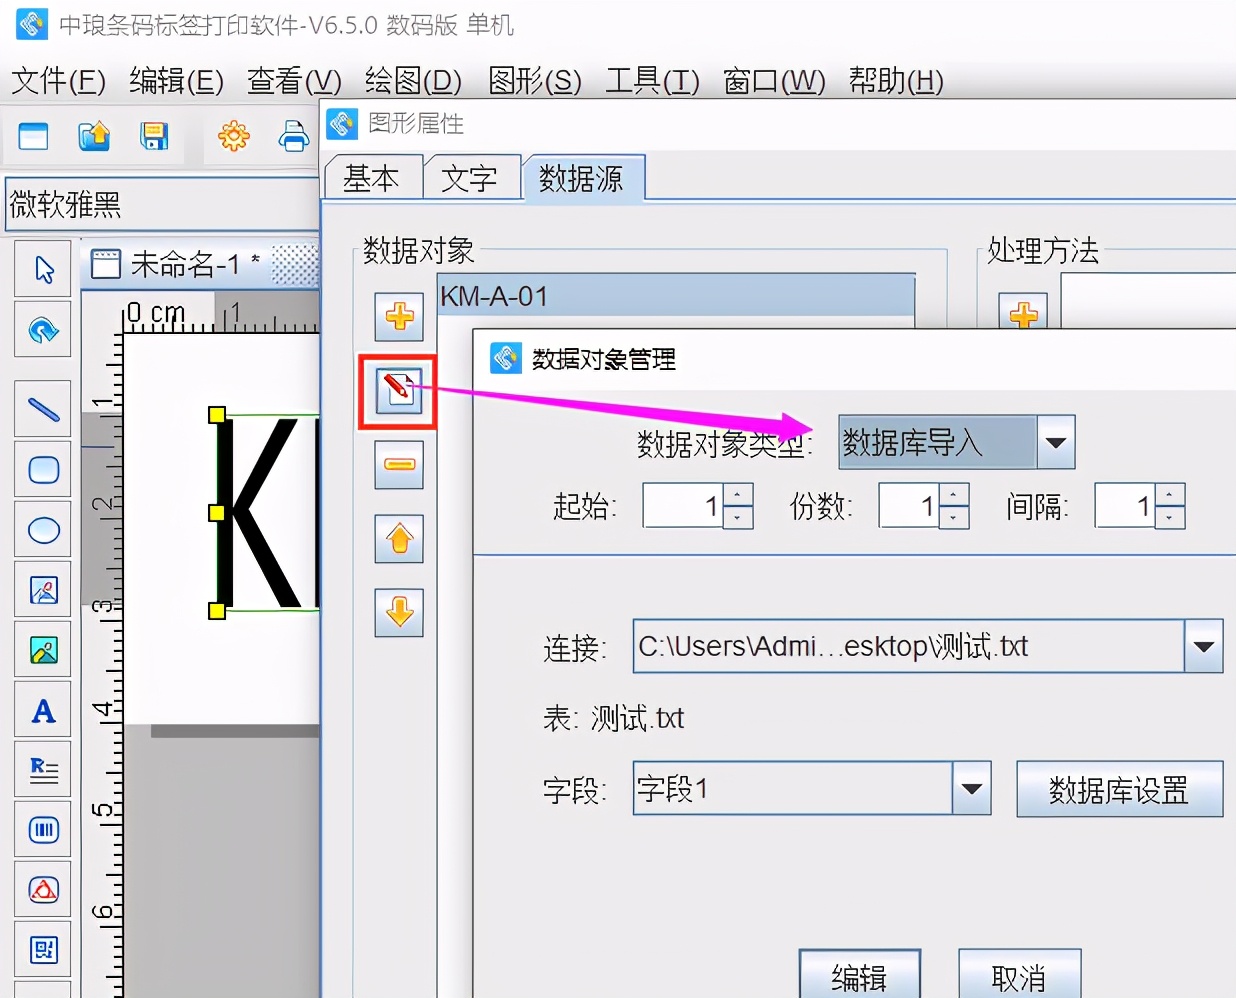Open the 图形(S) menu
The width and height of the screenshot is (1236, 998).
(535, 80)
